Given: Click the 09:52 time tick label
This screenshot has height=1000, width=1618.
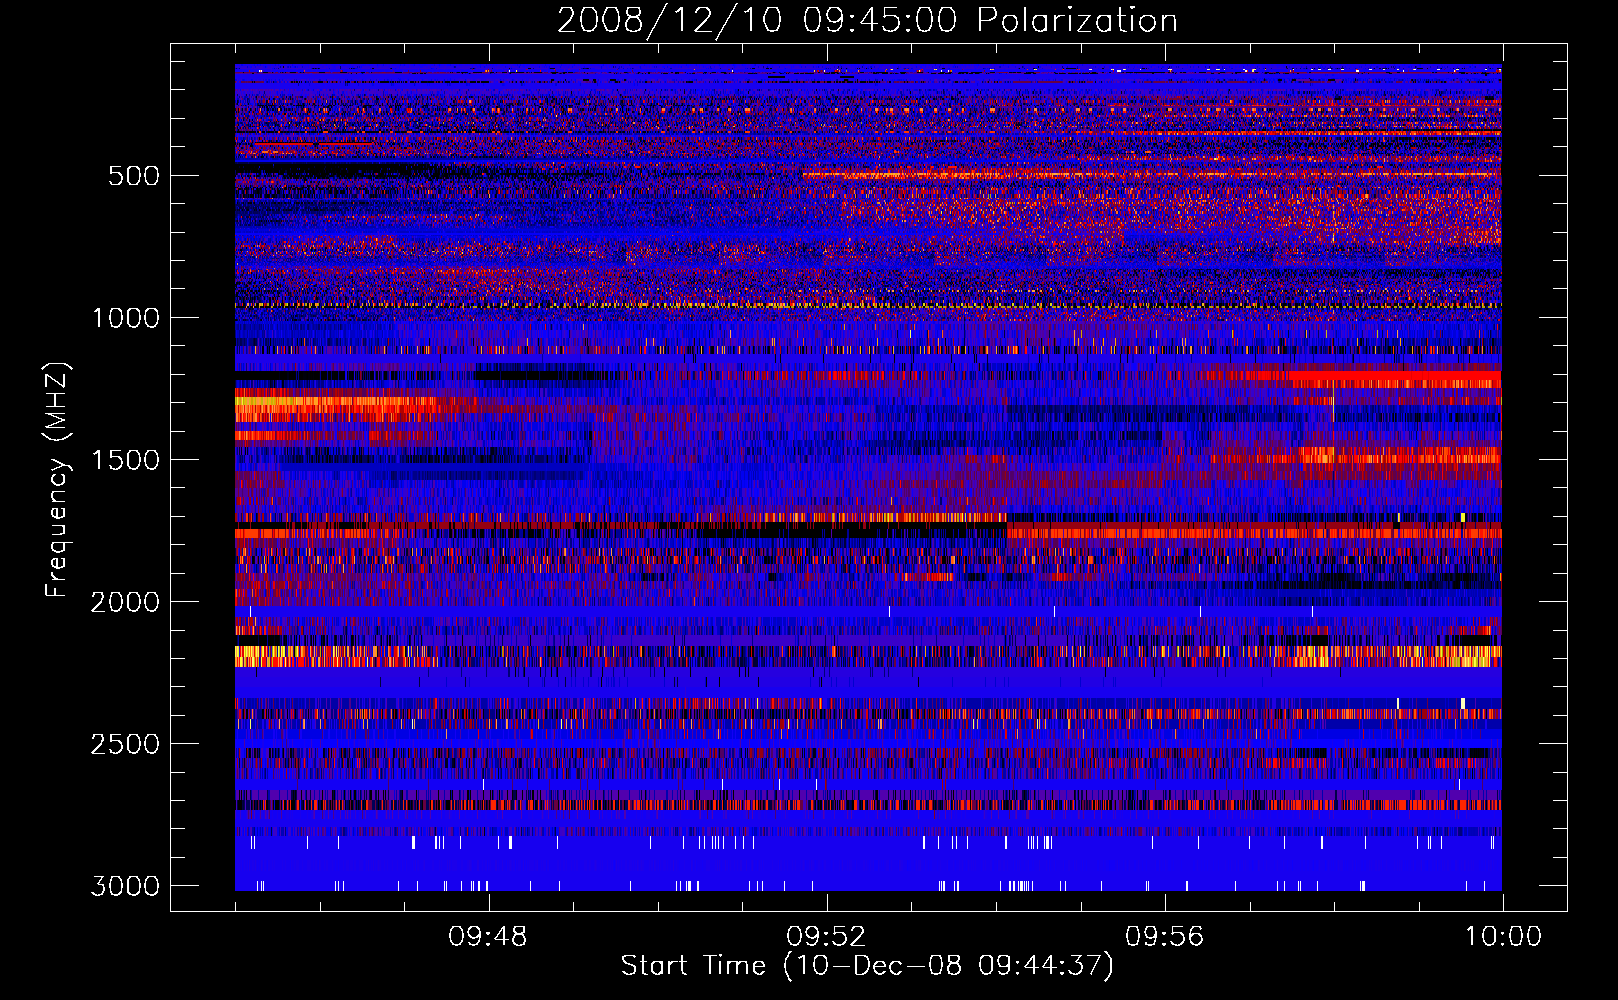Looking at the screenshot, I should 826,937.
